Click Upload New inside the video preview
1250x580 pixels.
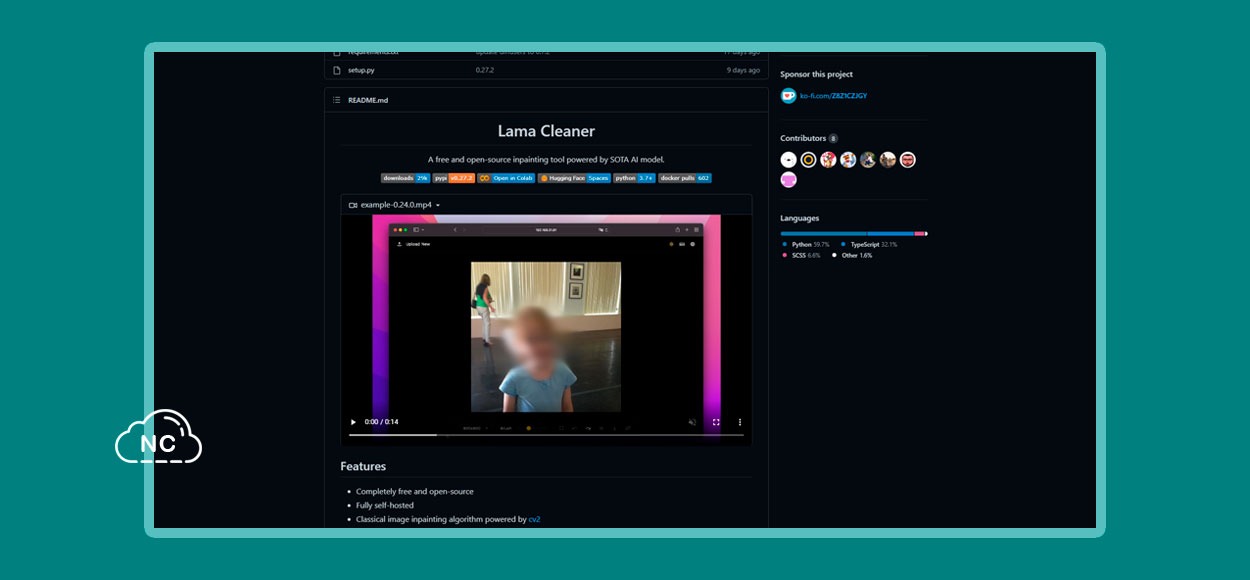413,244
